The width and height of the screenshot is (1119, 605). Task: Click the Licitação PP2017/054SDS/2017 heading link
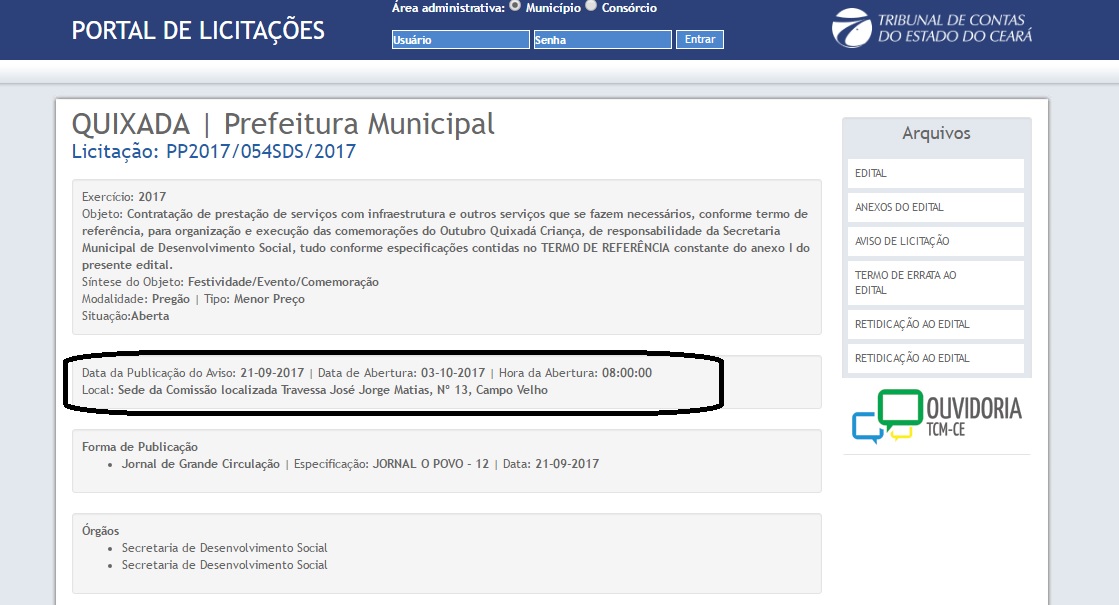click(214, 152)
